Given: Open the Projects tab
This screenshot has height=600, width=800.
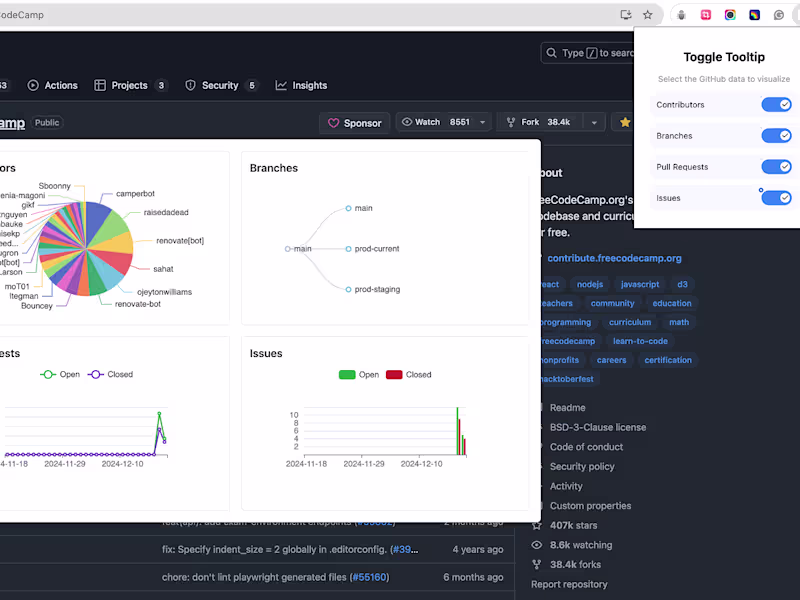Looking at the screenshot, I should click(124, 85).
